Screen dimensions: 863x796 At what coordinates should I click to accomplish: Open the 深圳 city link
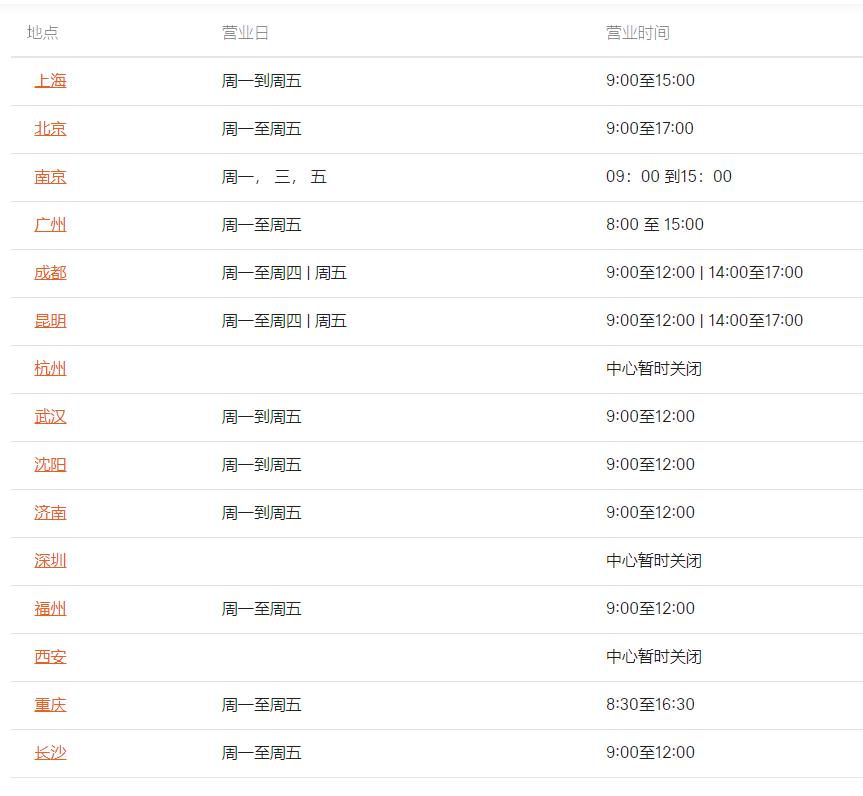50,560
